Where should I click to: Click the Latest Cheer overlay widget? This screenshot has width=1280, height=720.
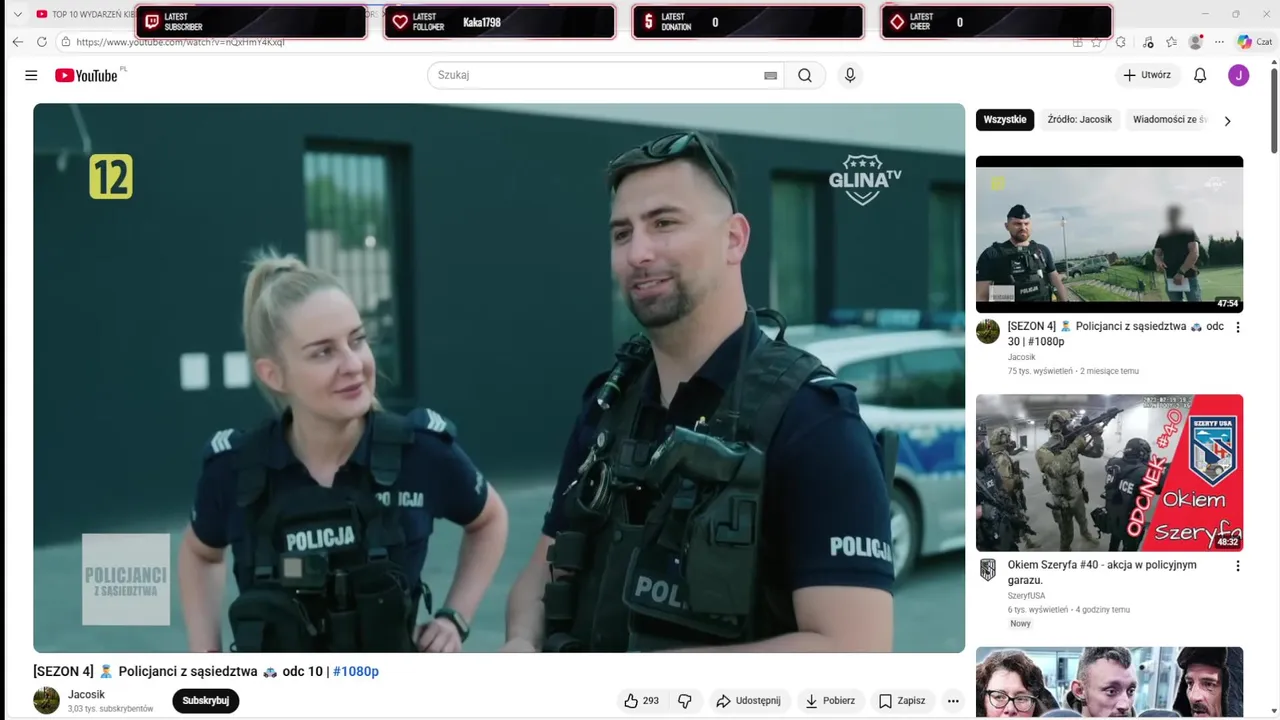click(x=996, y=22)
